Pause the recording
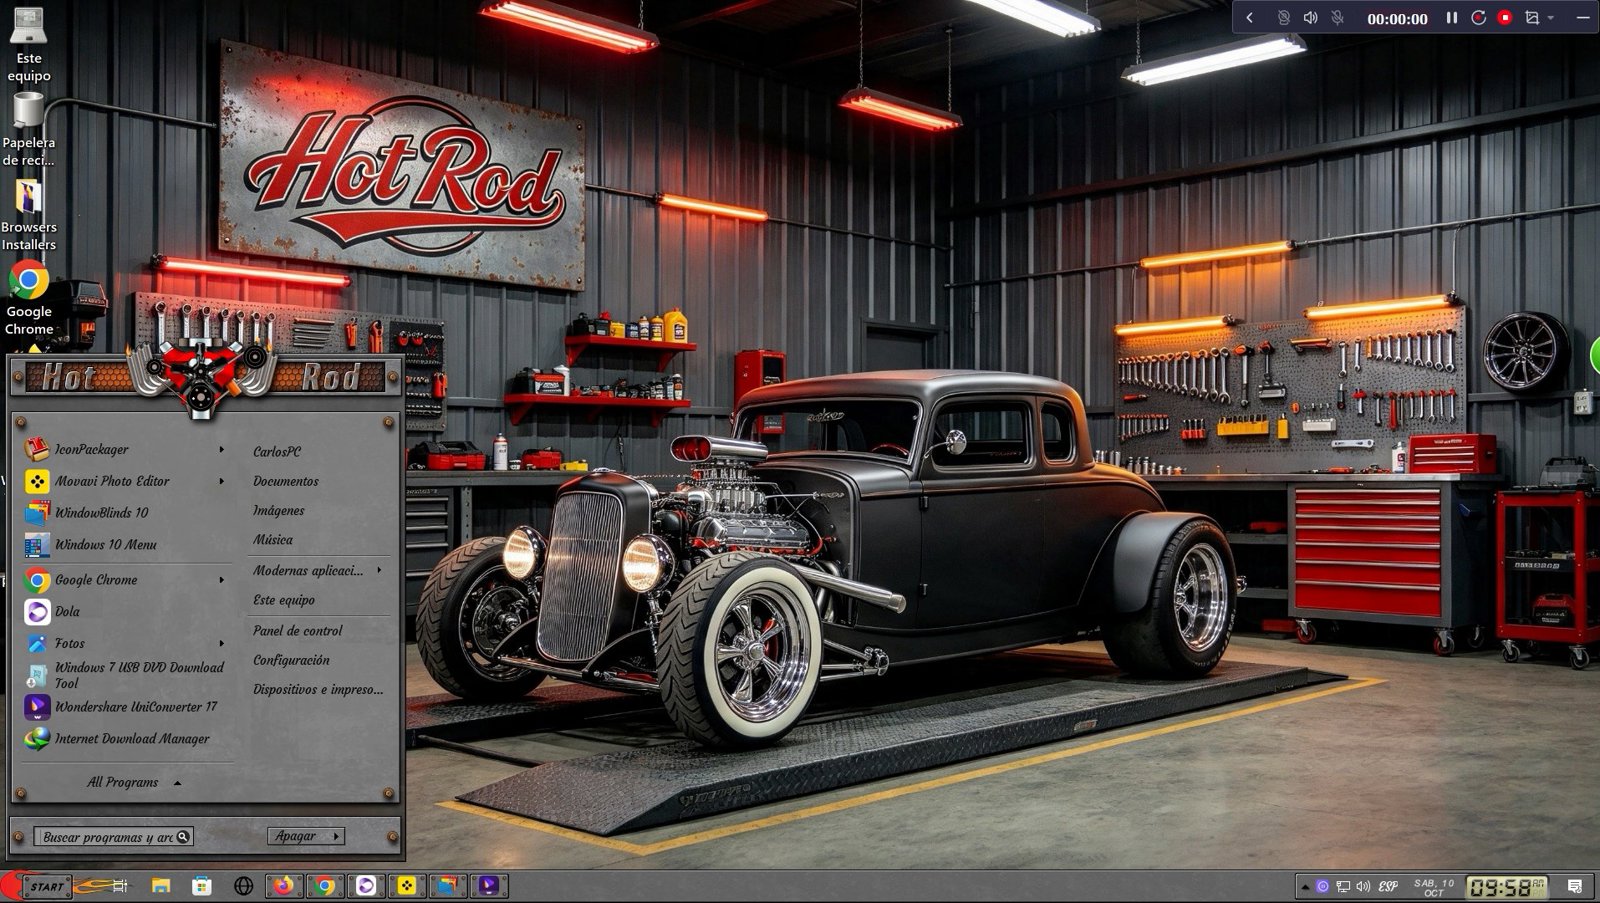 coord(1452,18)
